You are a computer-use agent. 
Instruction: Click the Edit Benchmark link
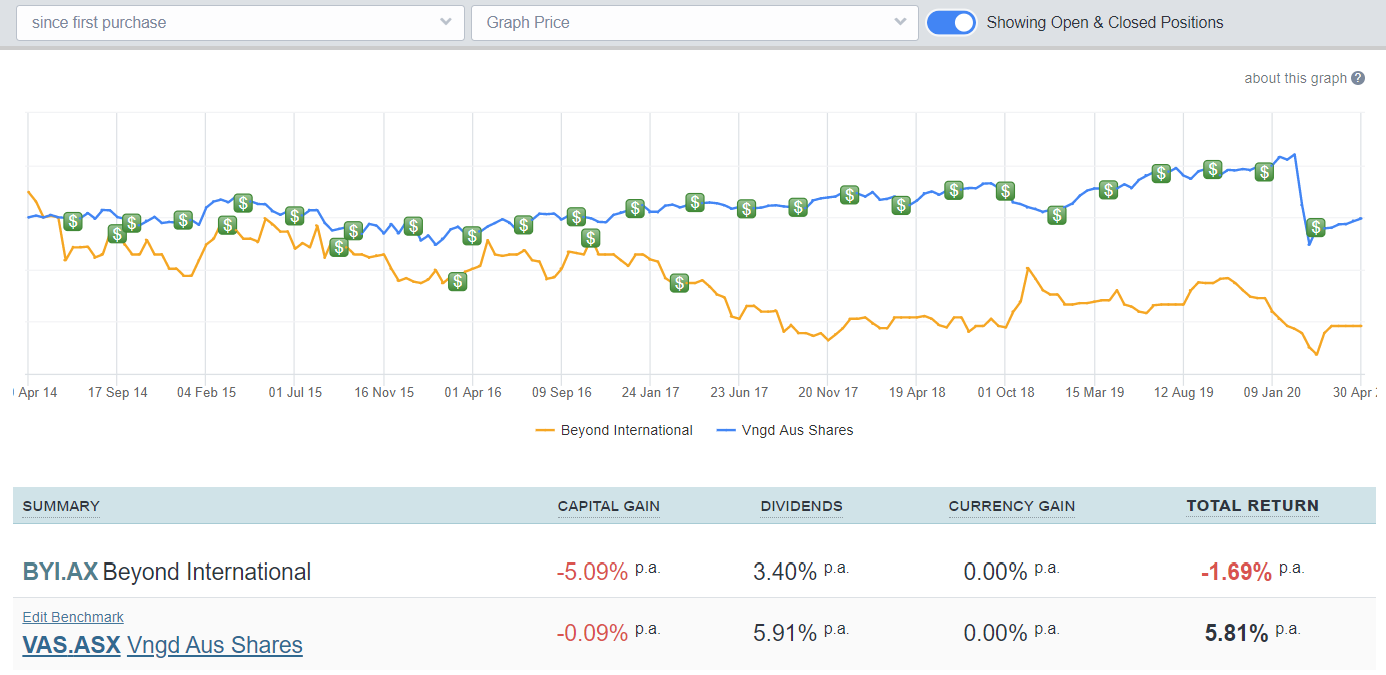(73, 617)
